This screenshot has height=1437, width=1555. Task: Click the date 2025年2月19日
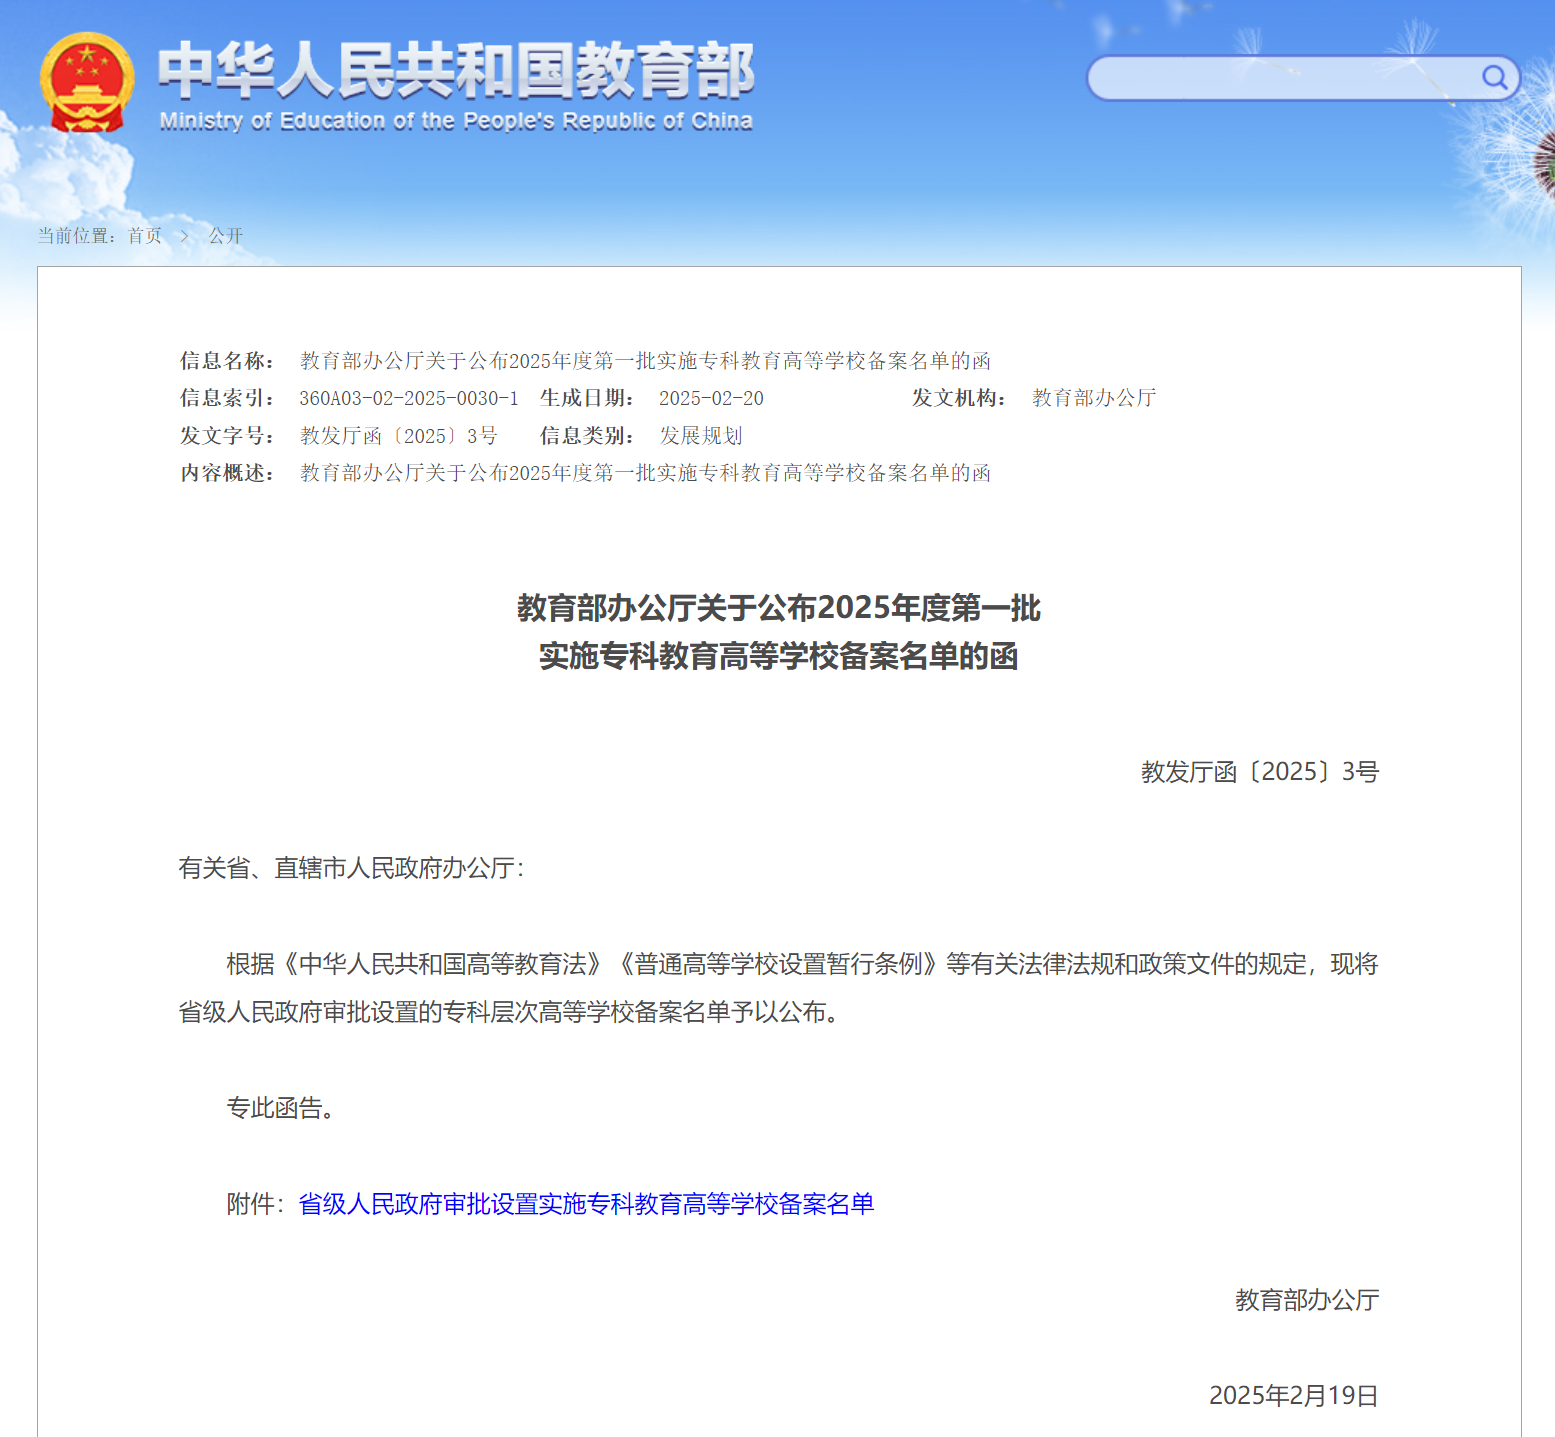[x=1294, y=1396]
